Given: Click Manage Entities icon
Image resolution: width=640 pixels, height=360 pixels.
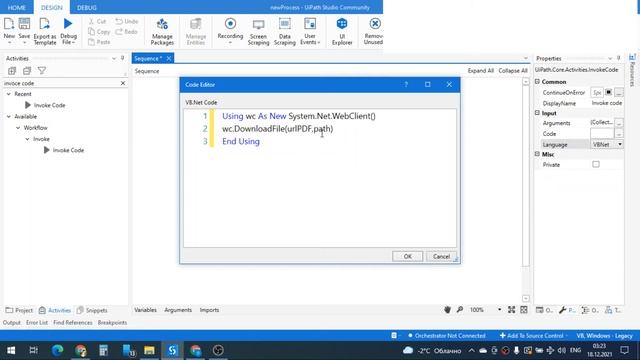Looking at the screenshot, I should (196, 24).
